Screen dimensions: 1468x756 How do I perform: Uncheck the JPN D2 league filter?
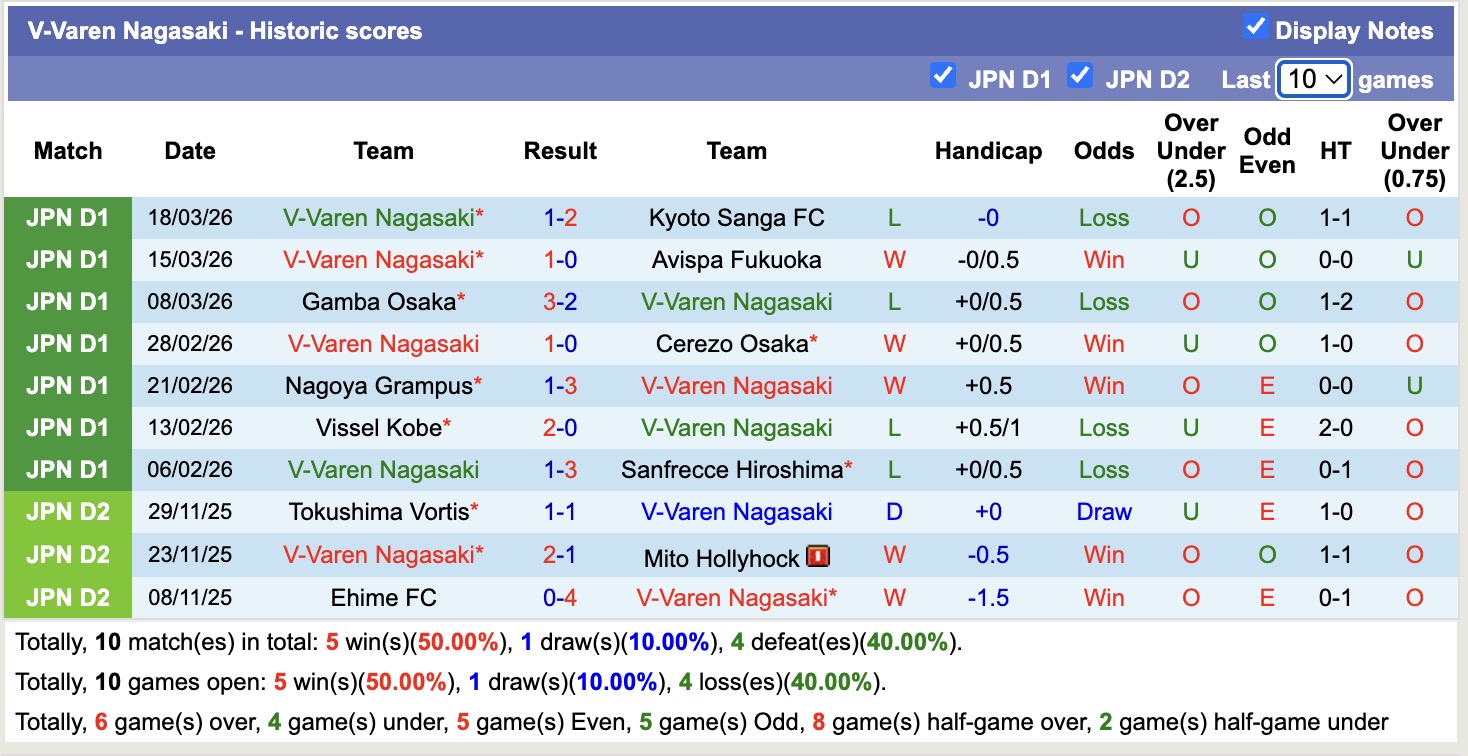tap(1080, 75)
